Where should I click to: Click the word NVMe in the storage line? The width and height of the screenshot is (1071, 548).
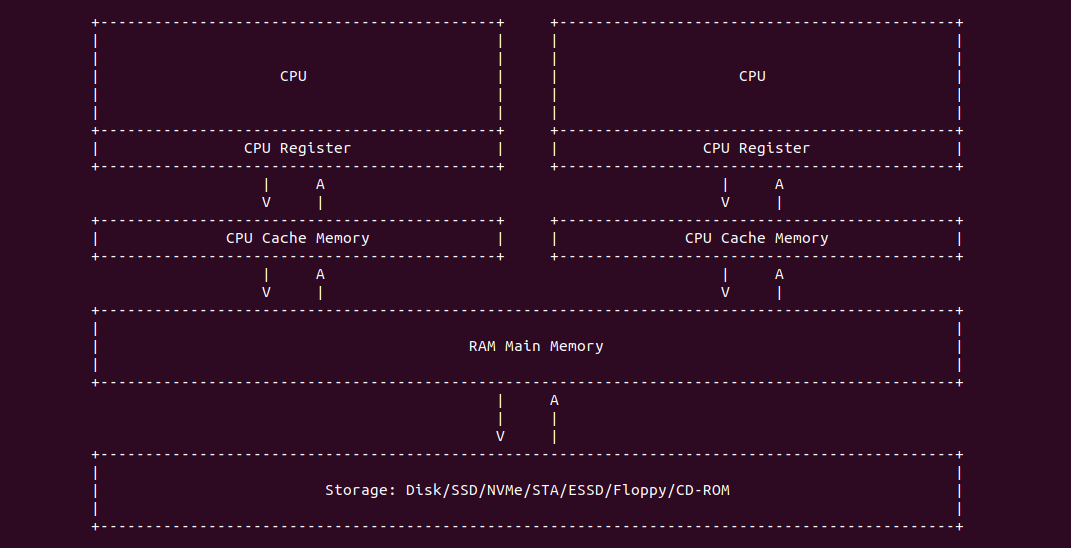(x=504, y=490)
